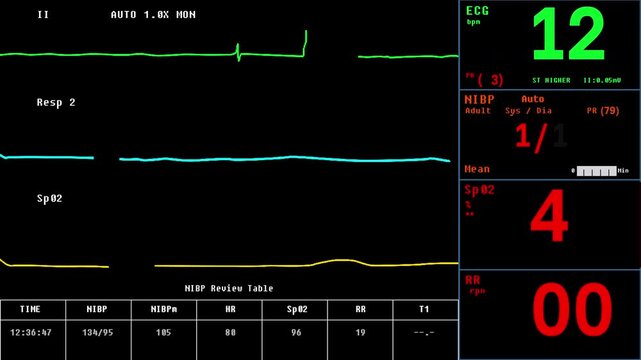Click the II:0.05mV ST value
The height and width of the screenshot is (360, 641).
[602, 80]
